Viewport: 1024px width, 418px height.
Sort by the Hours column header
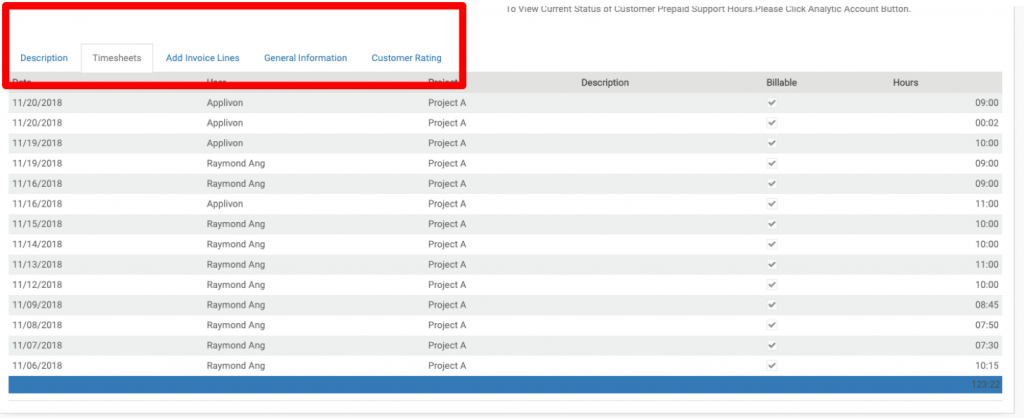click(905, 82)
